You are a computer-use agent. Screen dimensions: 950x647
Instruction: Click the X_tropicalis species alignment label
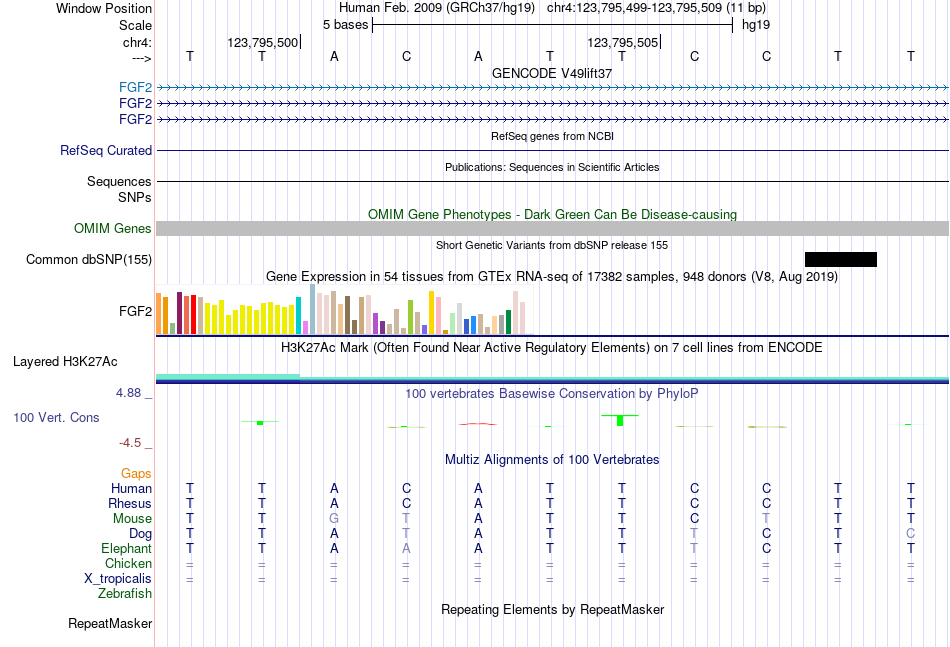click(118, 579)
